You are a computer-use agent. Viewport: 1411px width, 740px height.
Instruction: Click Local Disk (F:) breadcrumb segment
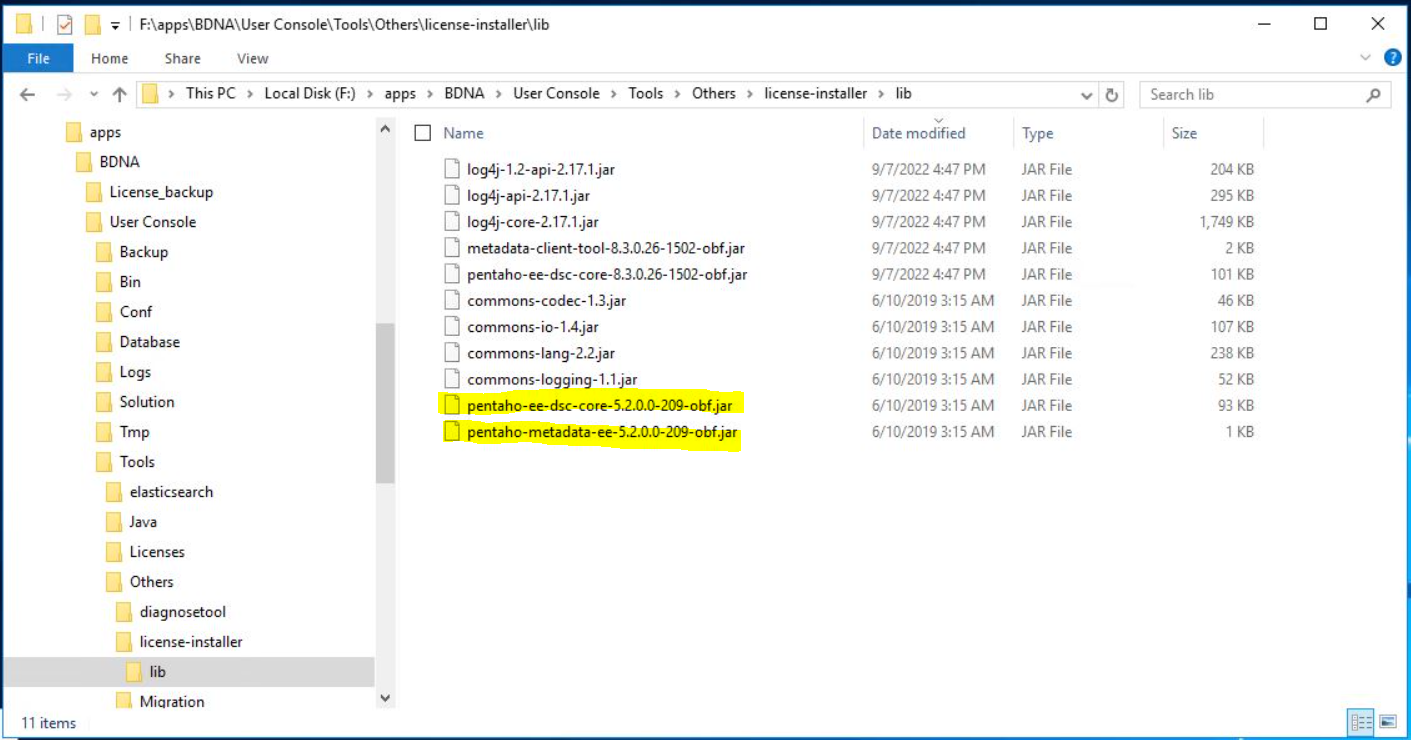click(x=311, y=93)
